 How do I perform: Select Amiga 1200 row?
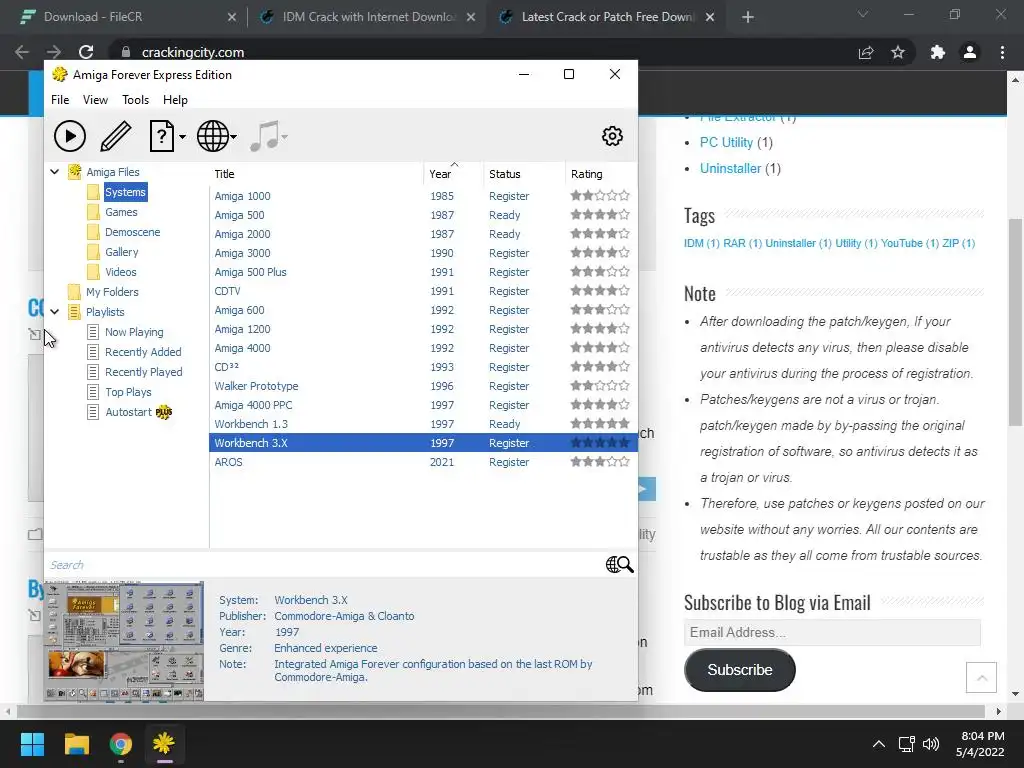[x=423, y=329]
